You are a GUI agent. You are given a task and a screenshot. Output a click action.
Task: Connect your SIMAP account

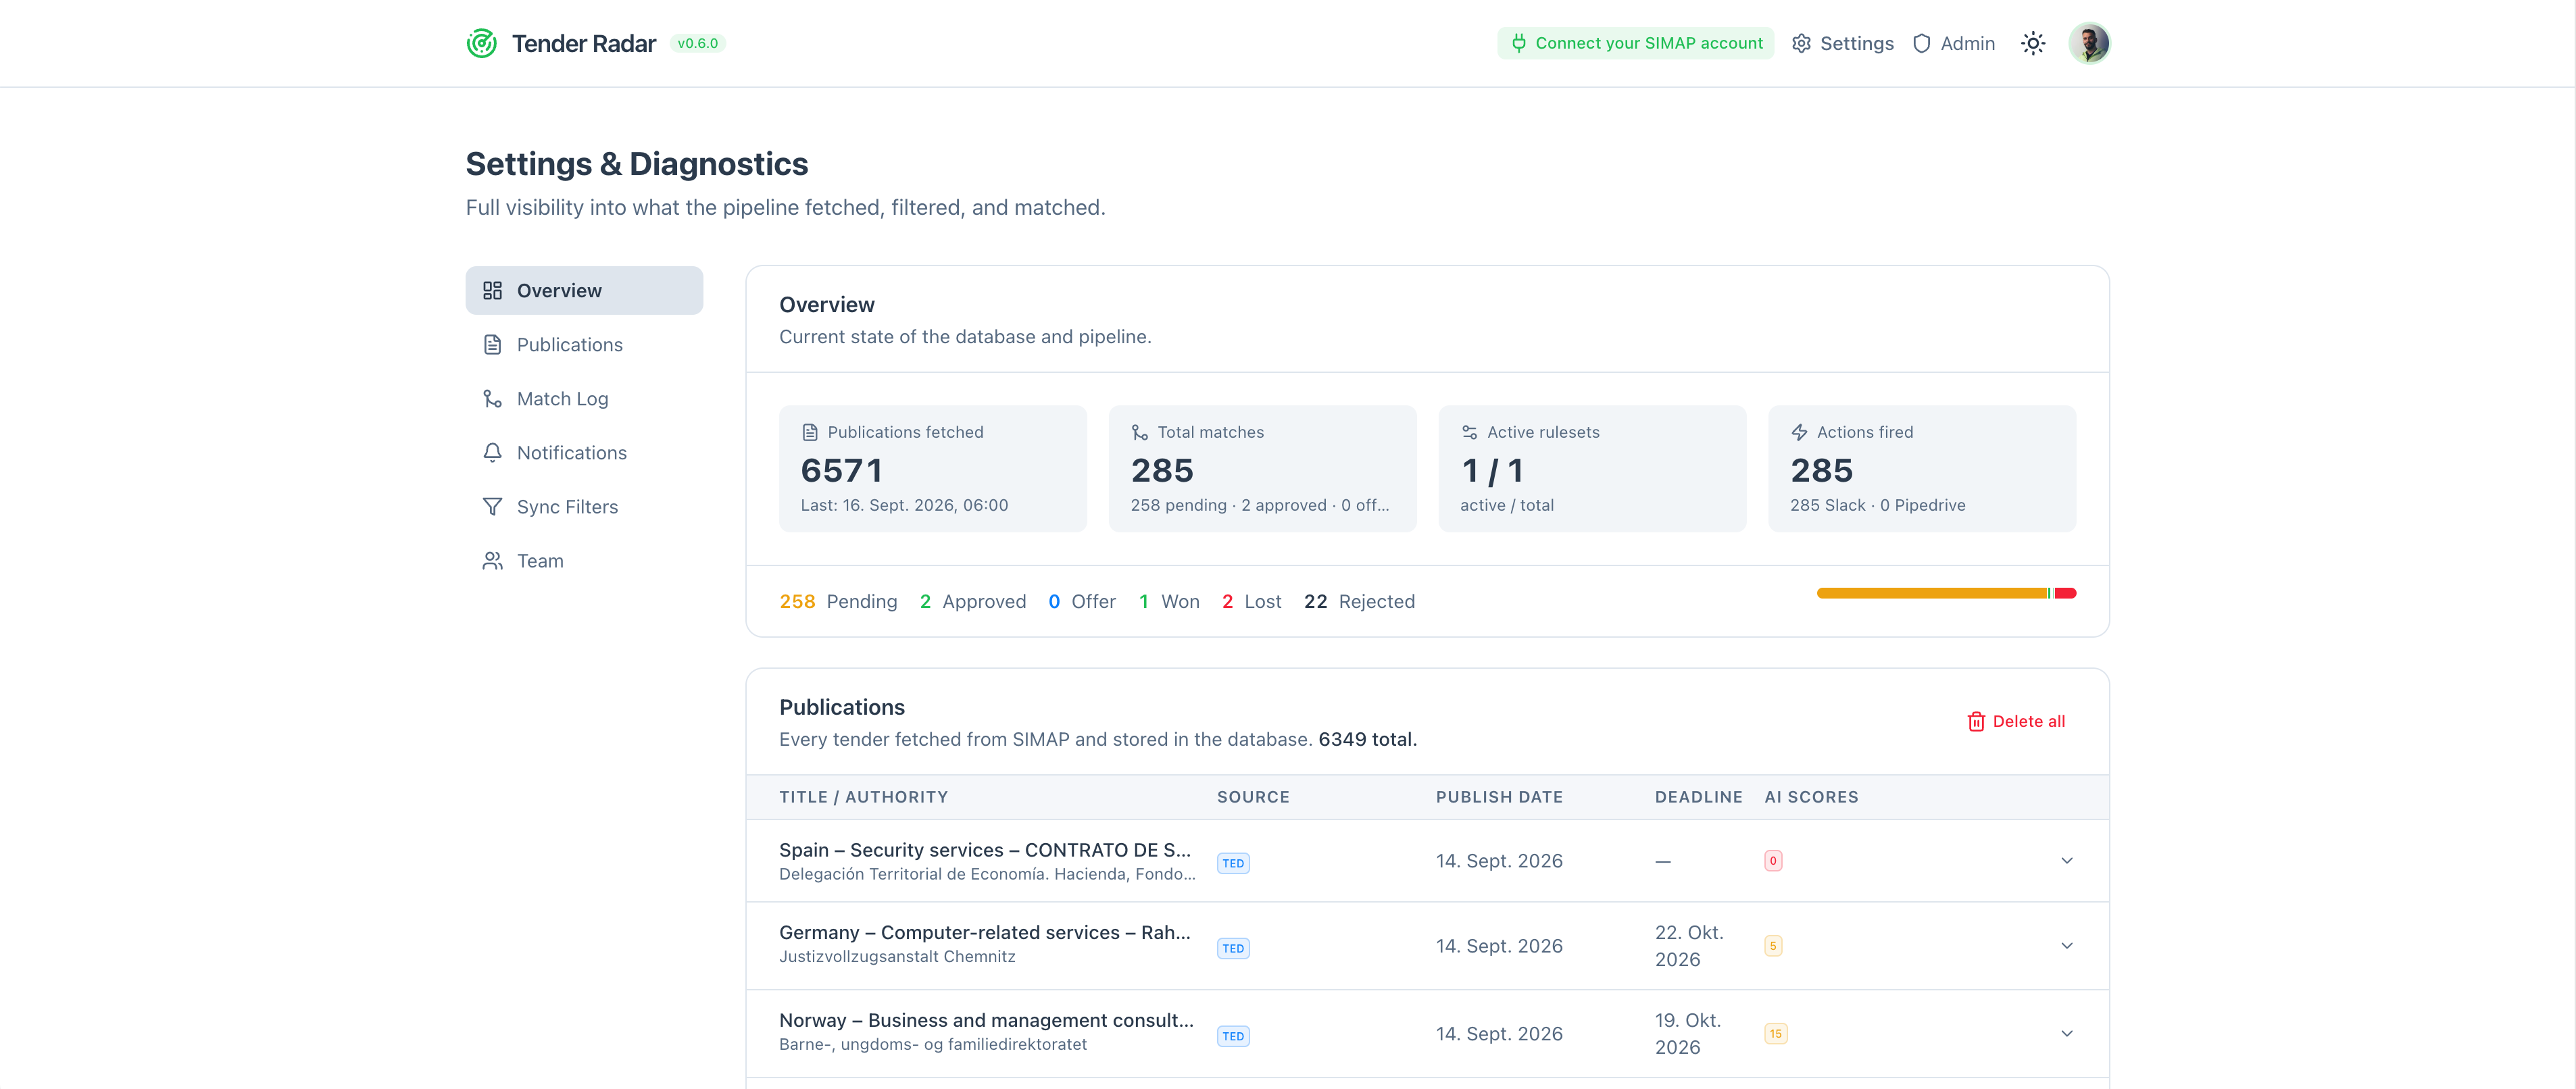[x=1636, y=43]
